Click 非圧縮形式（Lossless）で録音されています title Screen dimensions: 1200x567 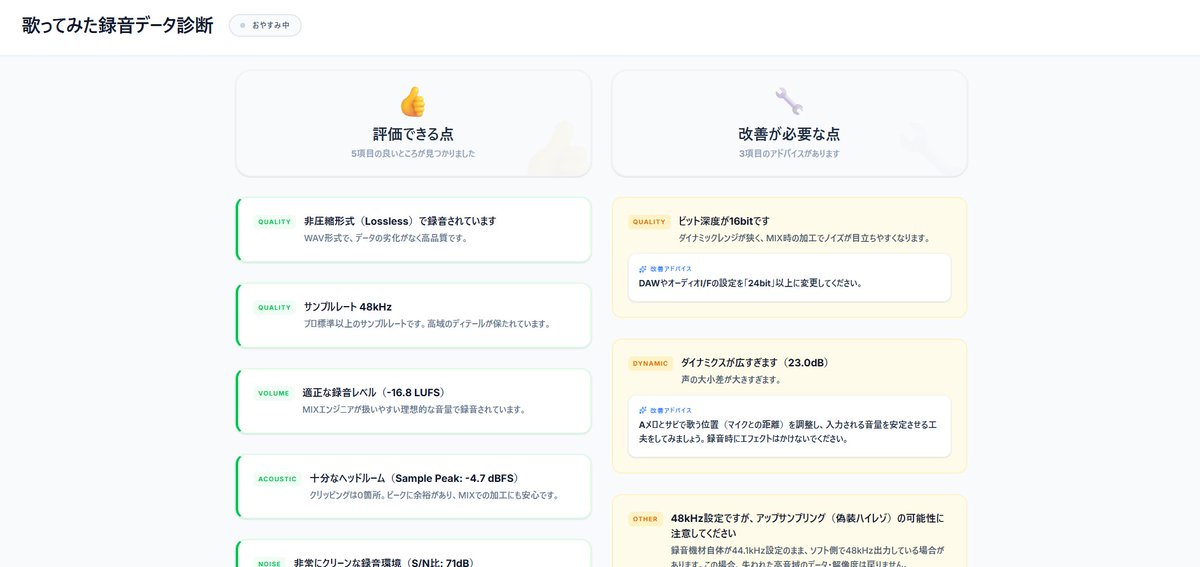click(x=400, y=221)
